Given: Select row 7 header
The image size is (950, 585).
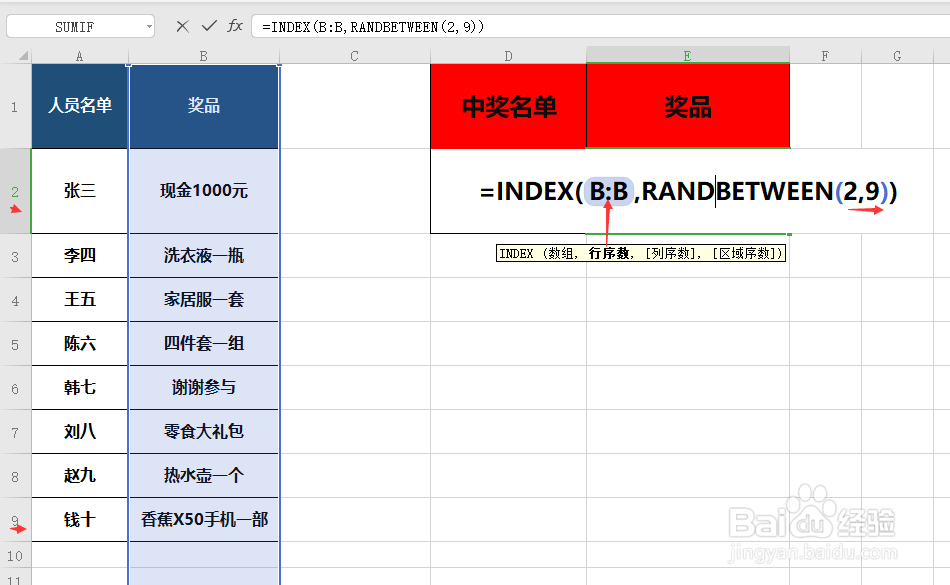Looking at the screenshot, I should click(x=15, y=432).
